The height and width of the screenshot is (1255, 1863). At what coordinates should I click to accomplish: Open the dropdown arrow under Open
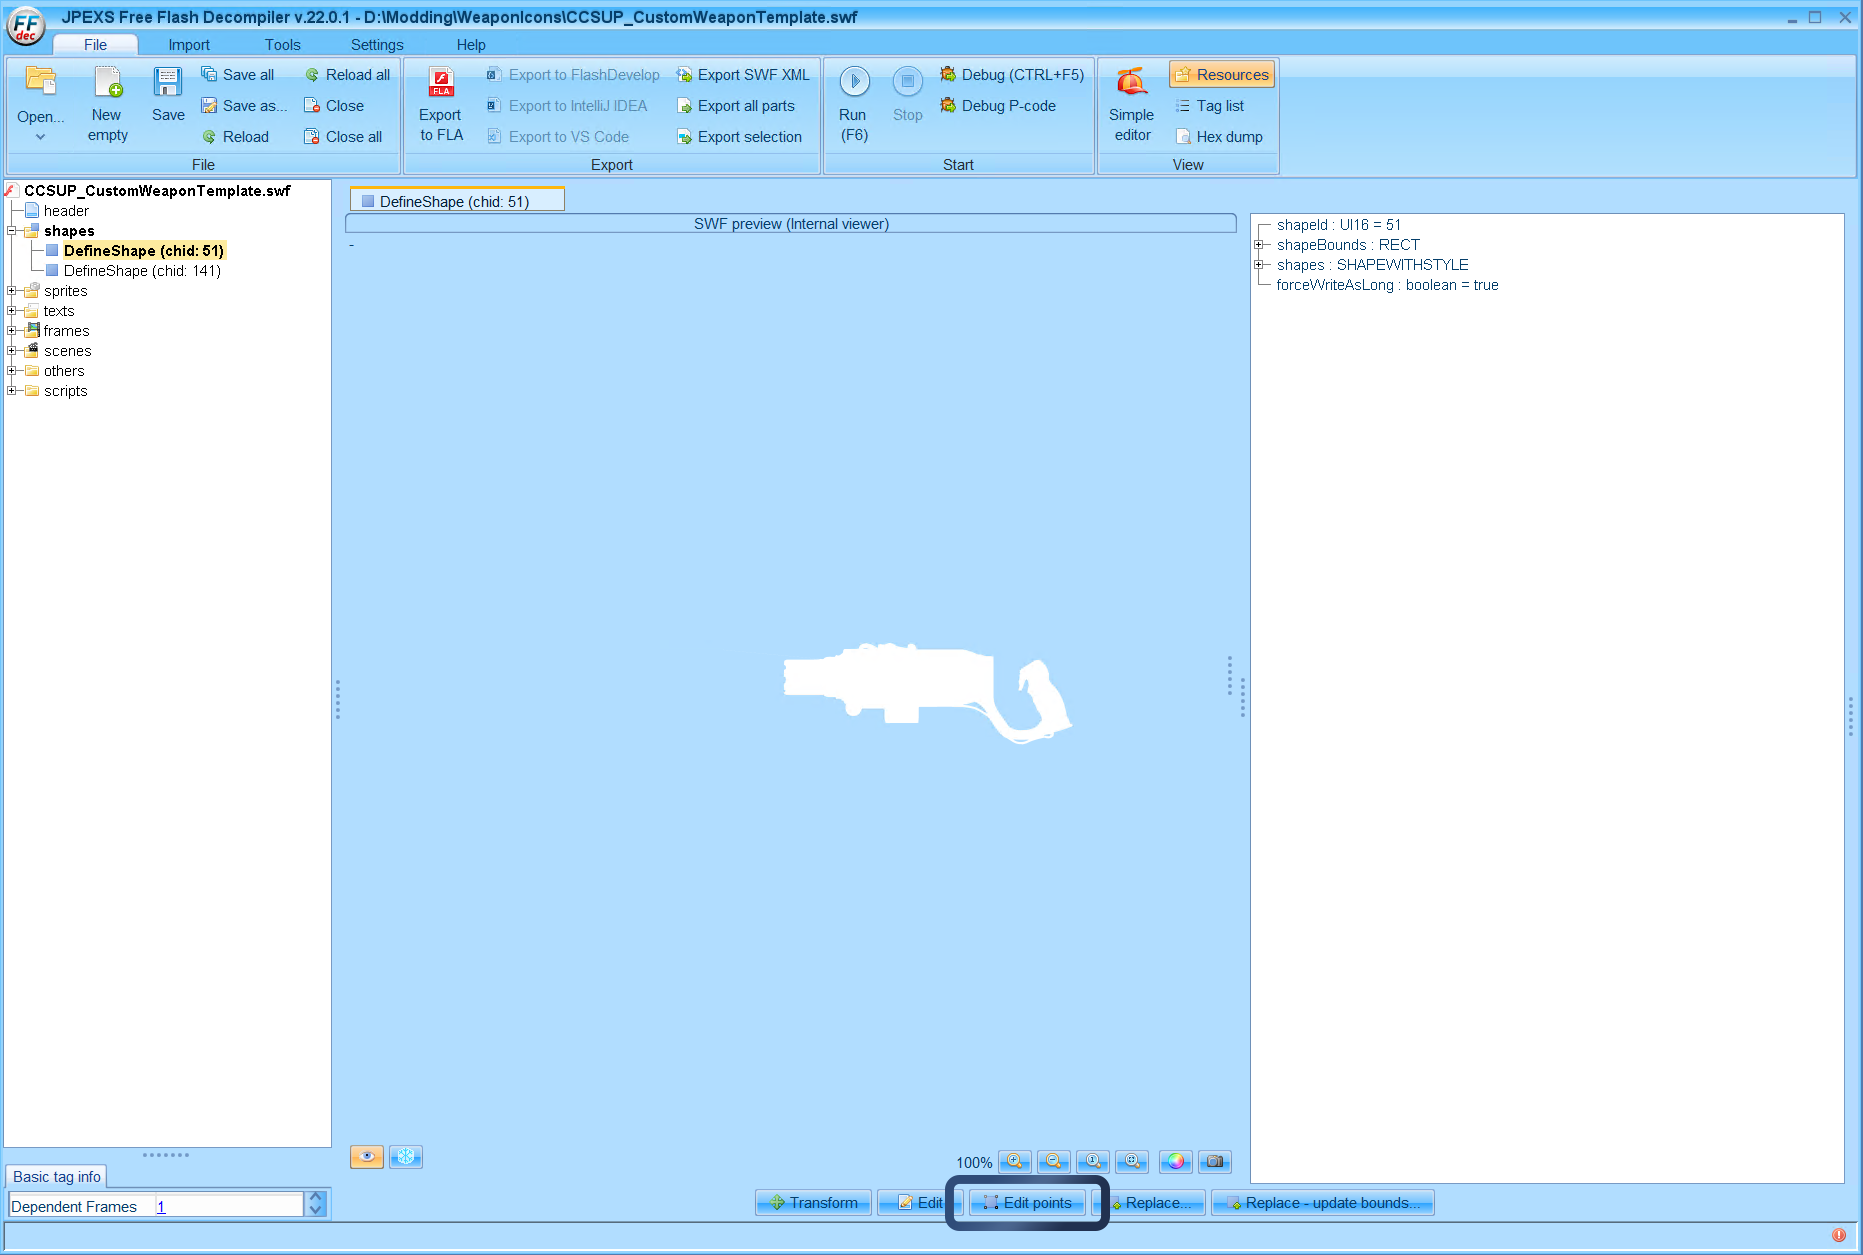tap(40, 137)
